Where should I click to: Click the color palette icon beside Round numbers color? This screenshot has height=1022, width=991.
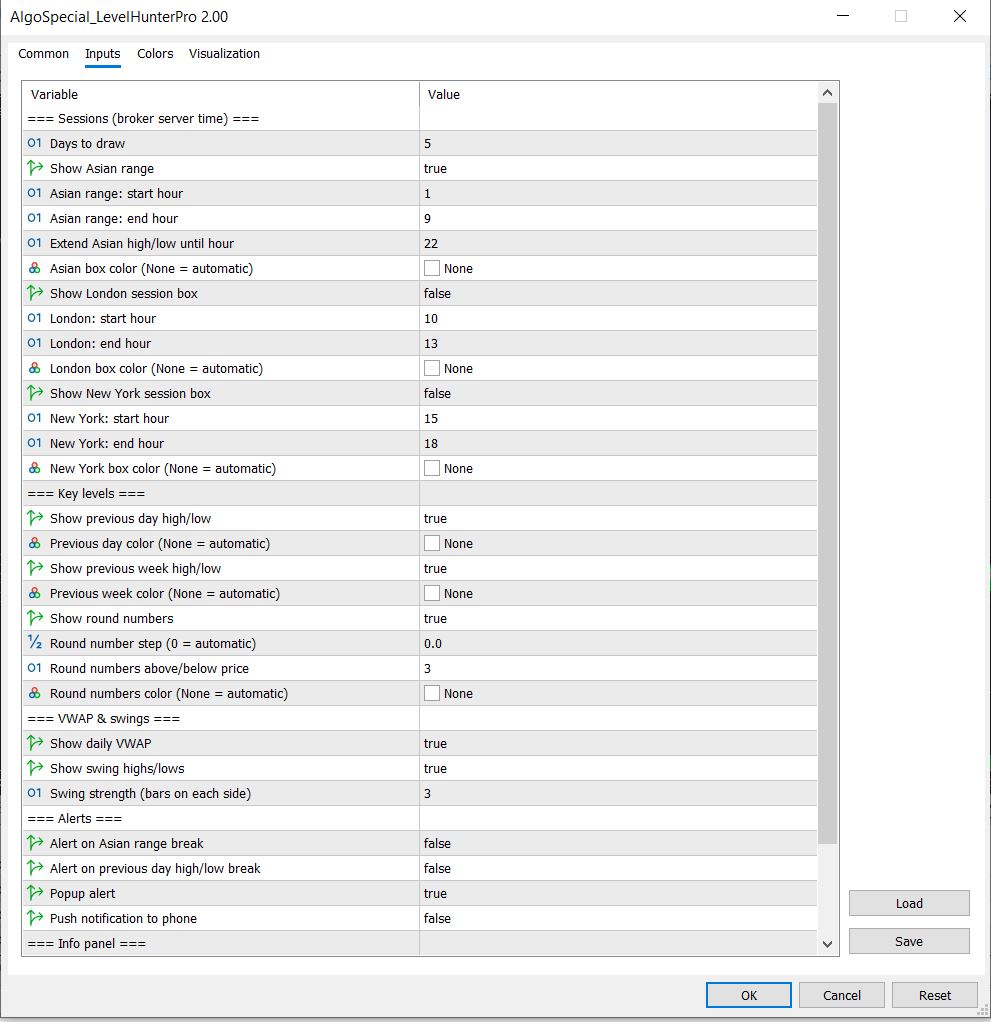click(35, 694)
